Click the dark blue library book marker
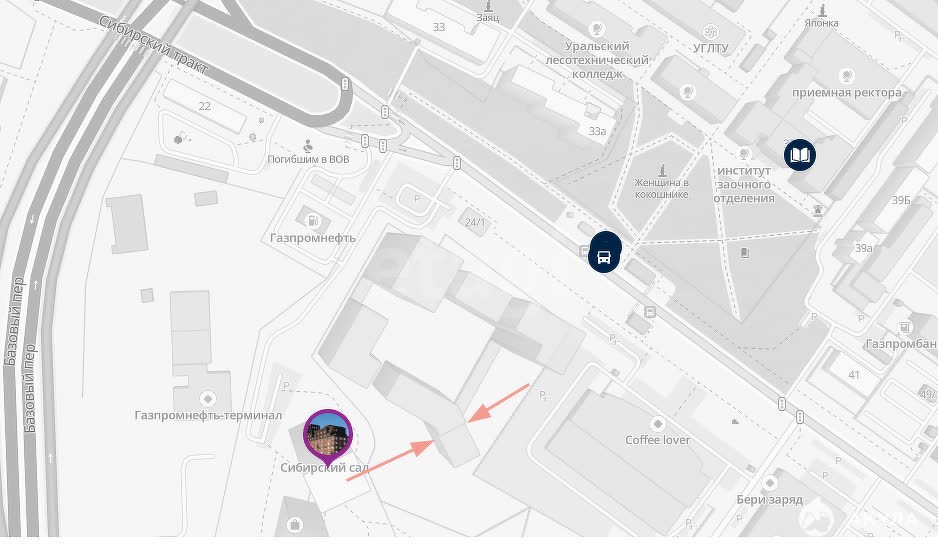 pos(800,156)
